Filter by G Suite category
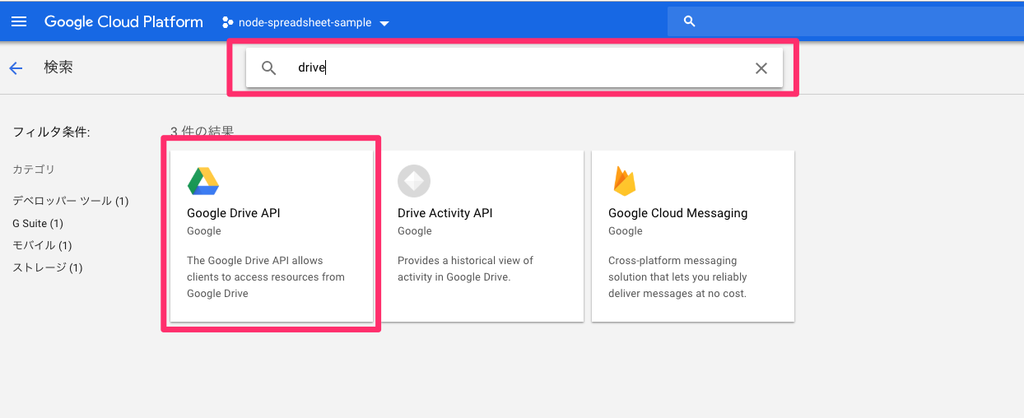This screenshot has height=418, width=1024. click(38, 223)
